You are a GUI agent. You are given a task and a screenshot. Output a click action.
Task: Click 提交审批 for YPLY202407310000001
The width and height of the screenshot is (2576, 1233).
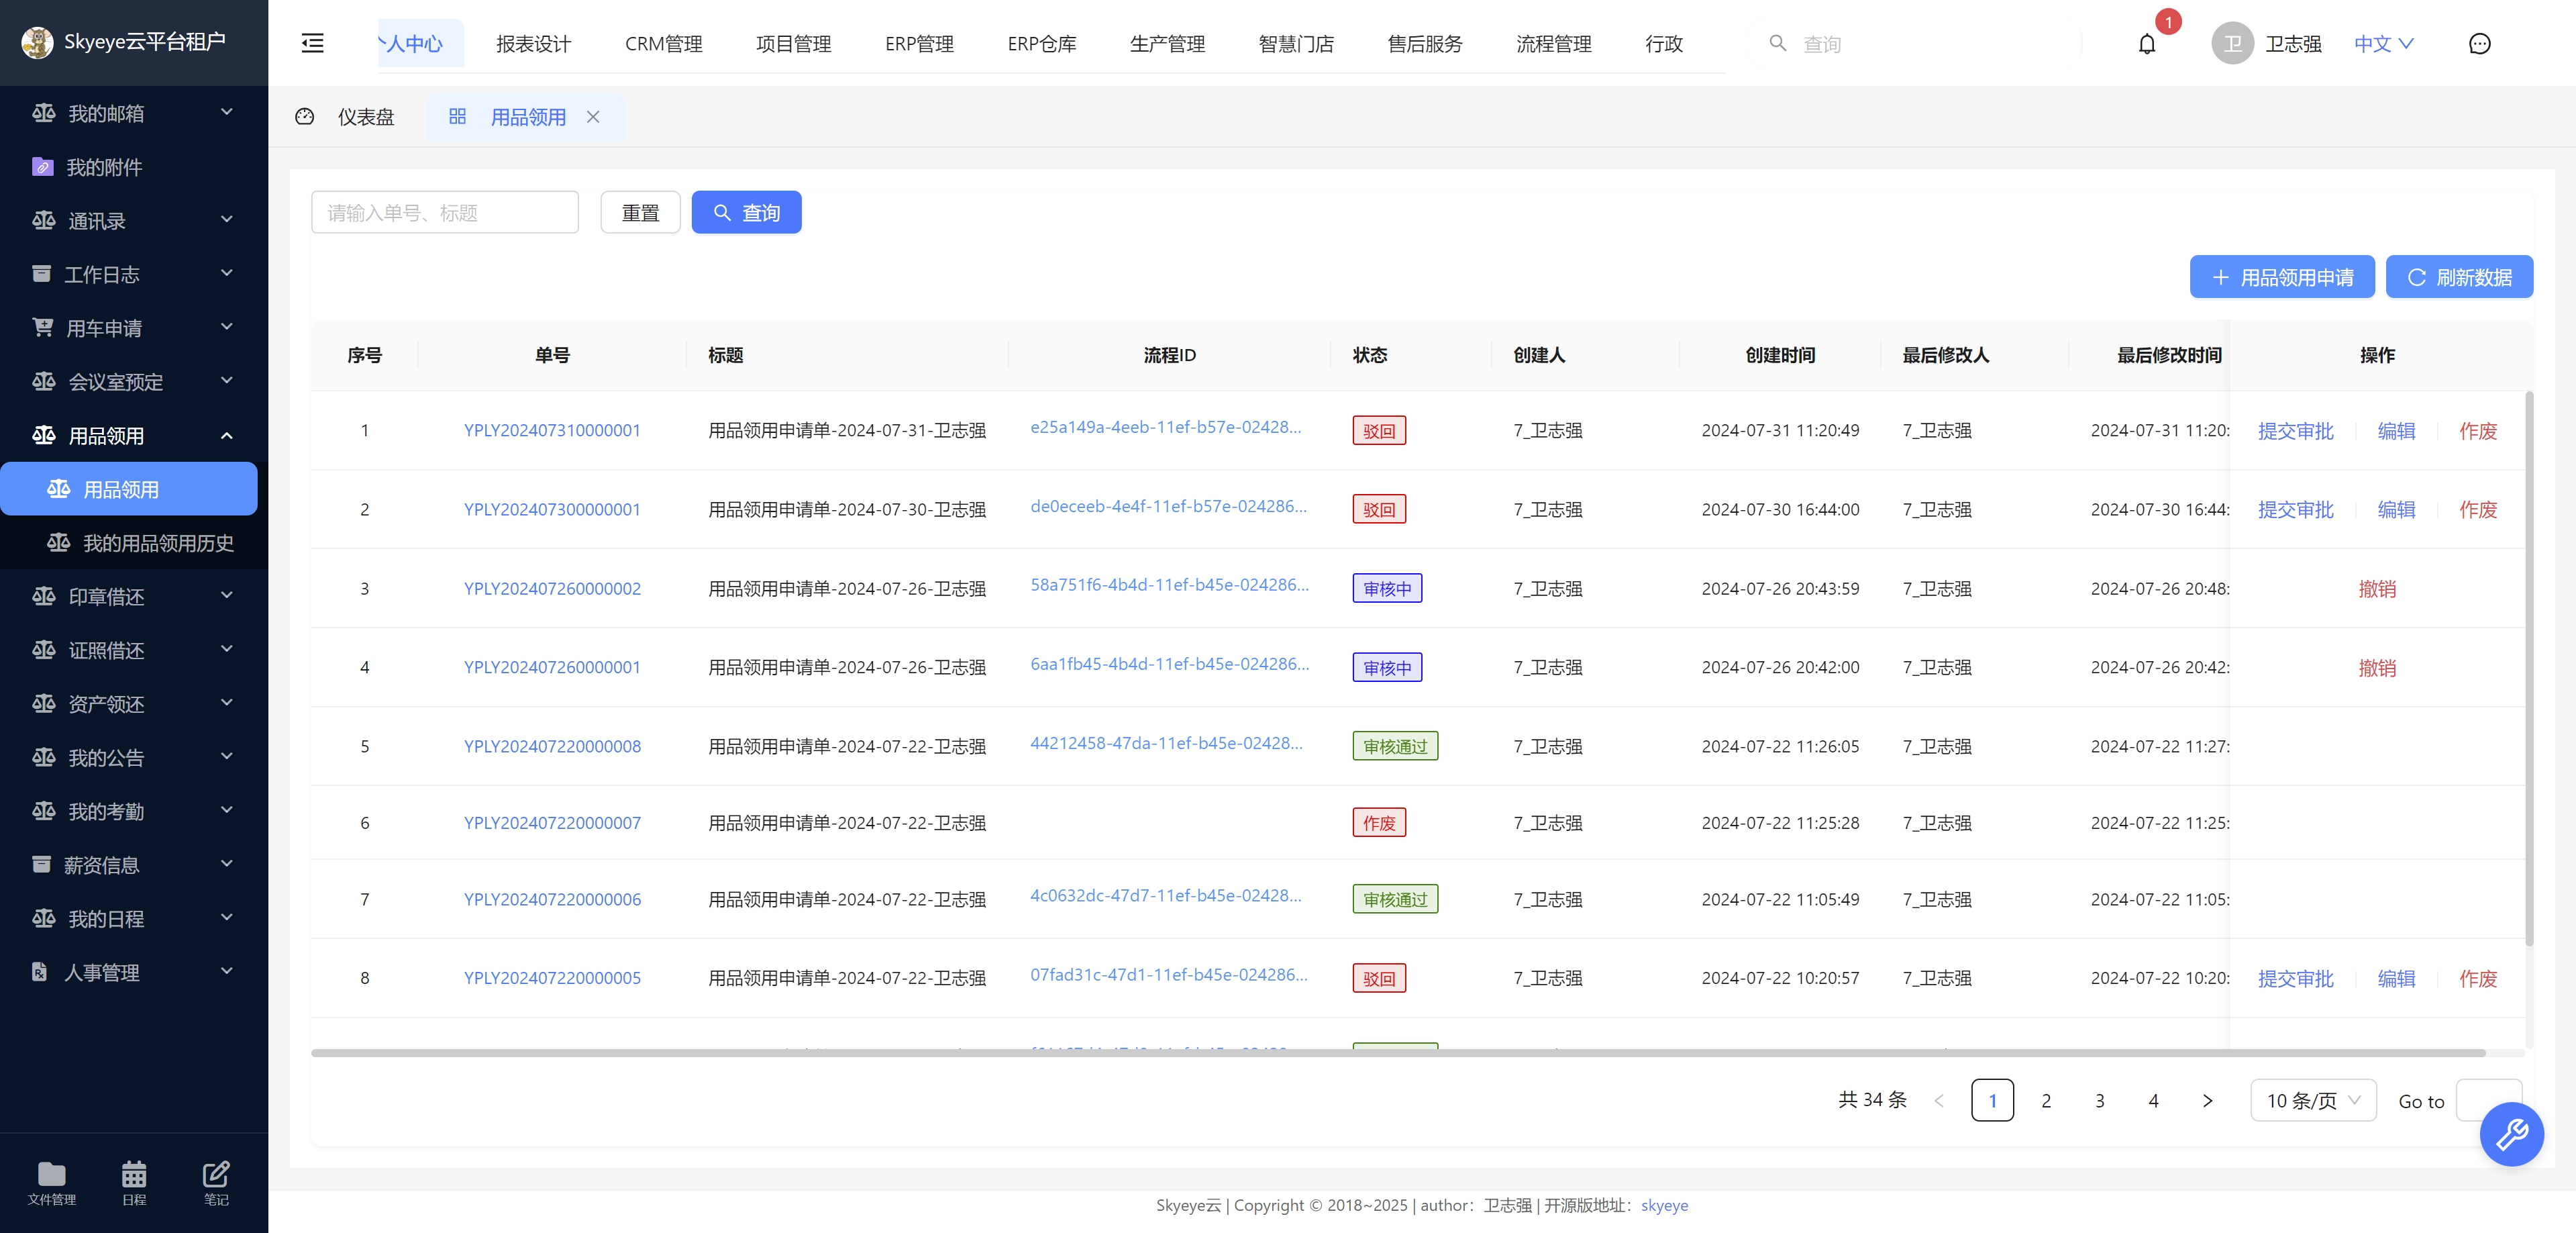[2295, 431]
